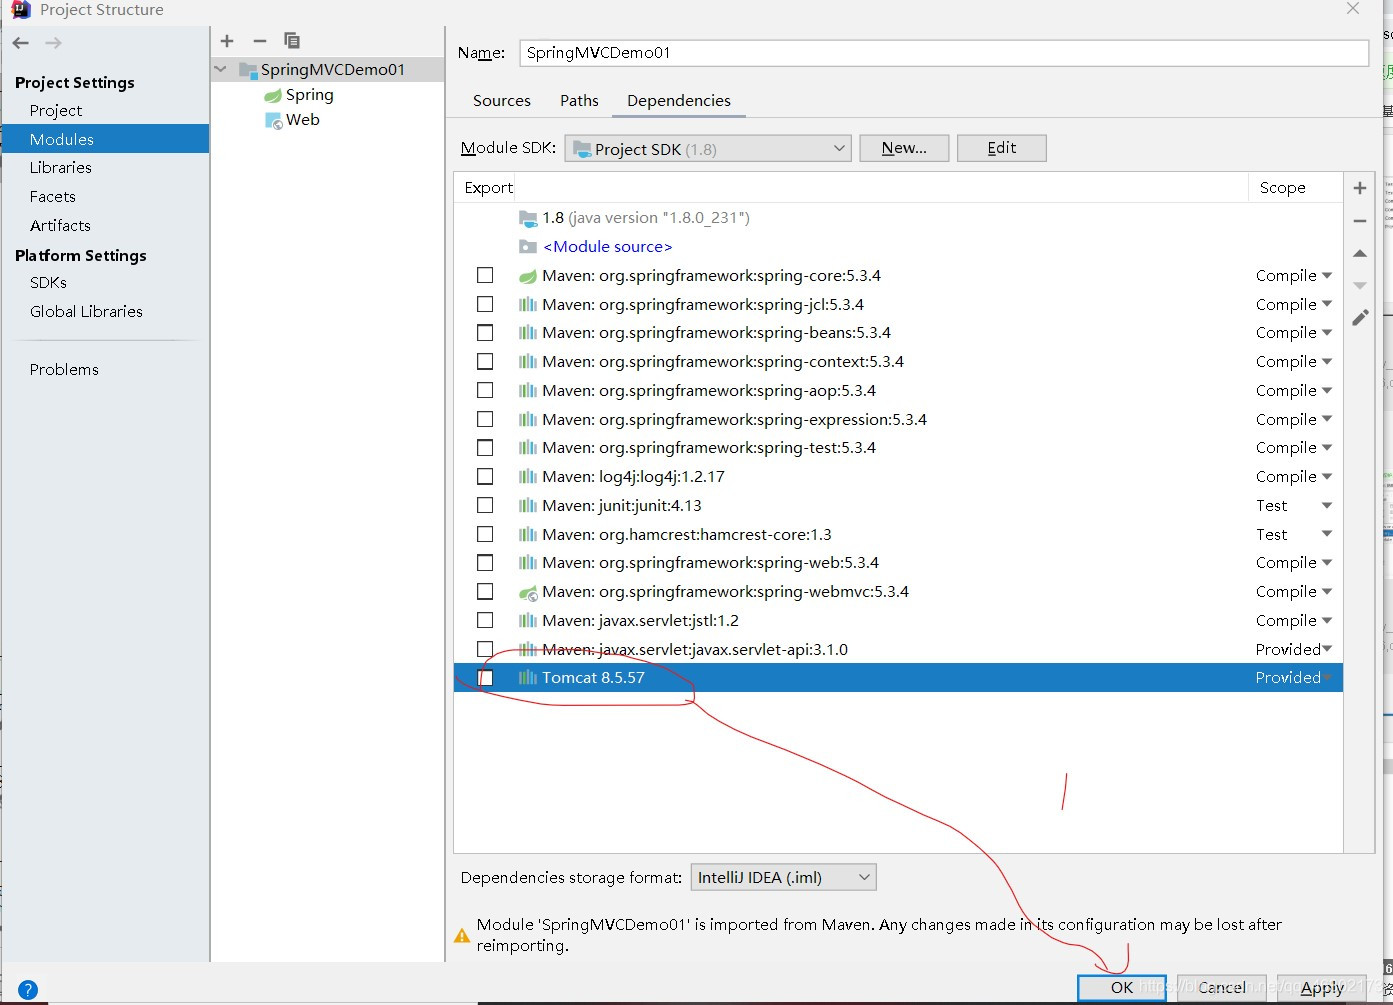This screenshot has height=1005, width=1393.
Task: Switch to the Paths tab
Action: pyautogui.click(x=579, y=101)
